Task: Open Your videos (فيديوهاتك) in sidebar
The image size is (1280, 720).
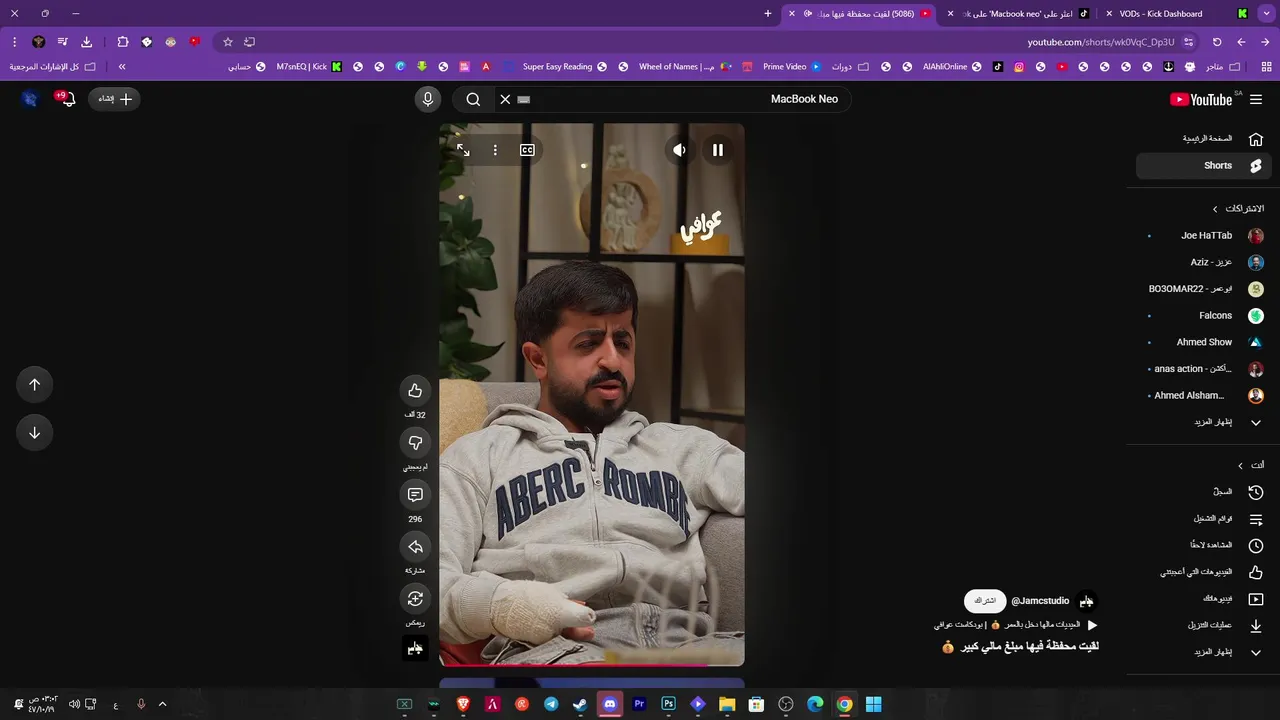Action: point(1203,599)
